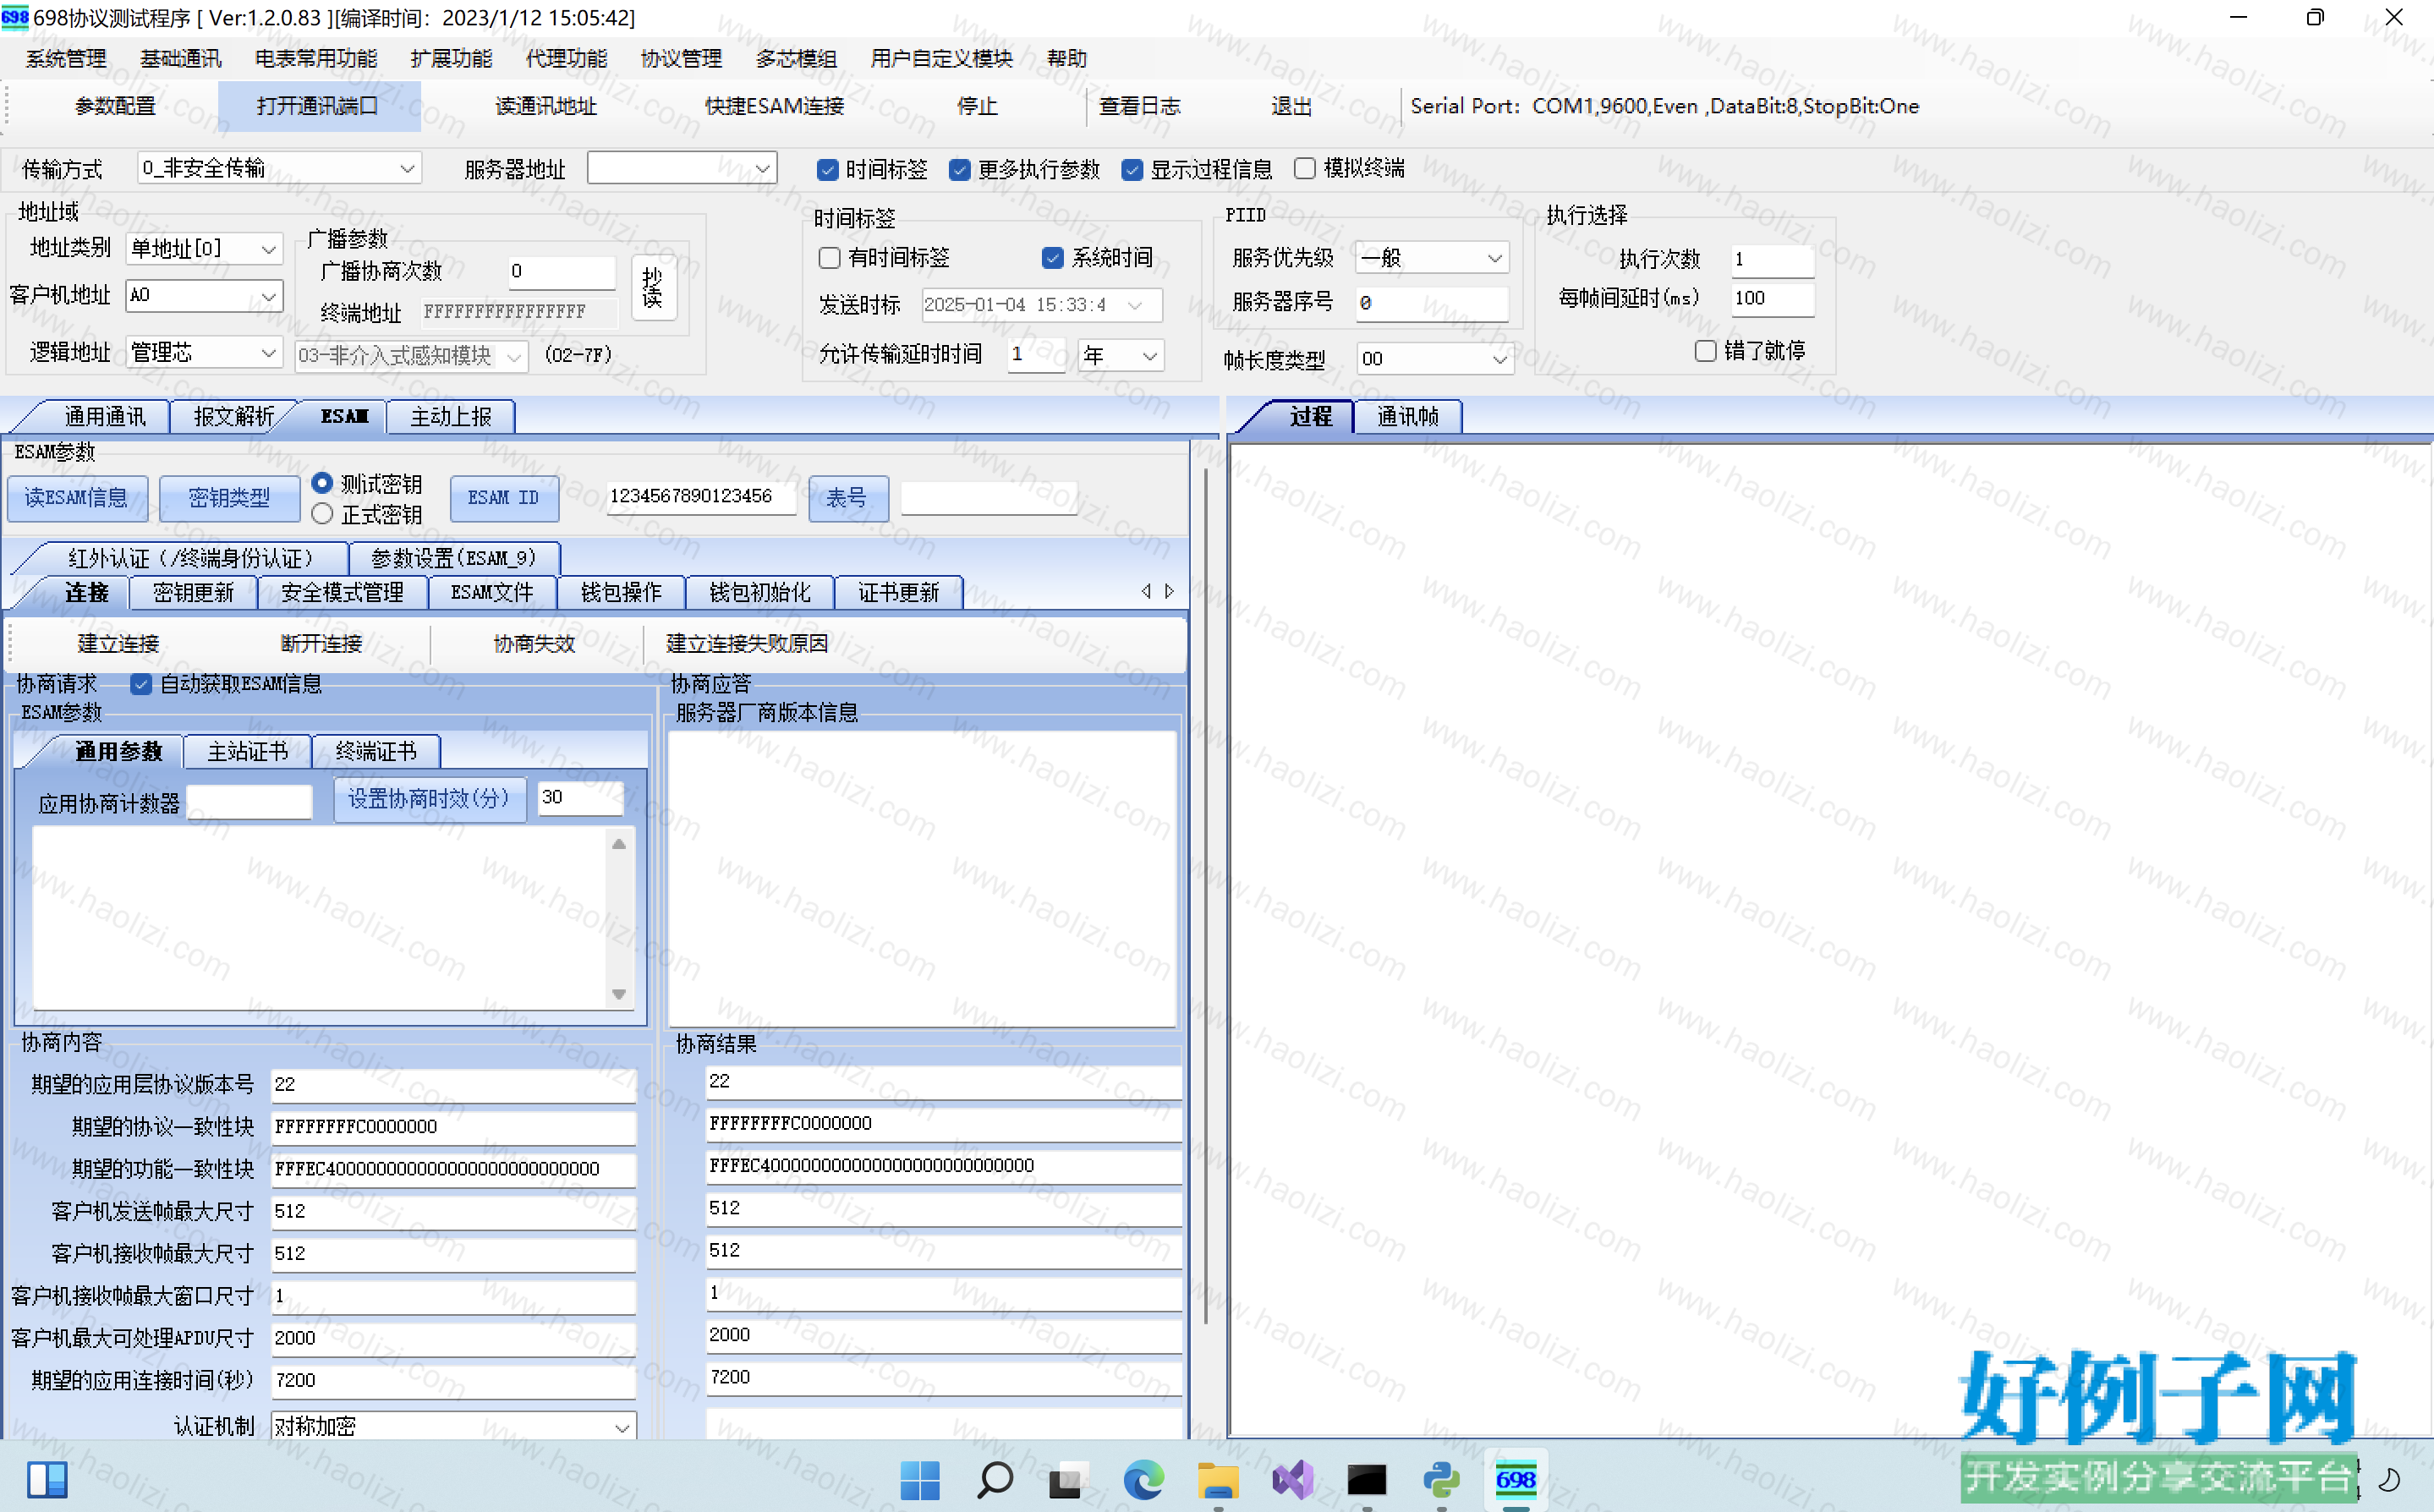Select the 正式密钥 radio button
The width and height of the screenshot is (2434, 1512).
[322, 514]
